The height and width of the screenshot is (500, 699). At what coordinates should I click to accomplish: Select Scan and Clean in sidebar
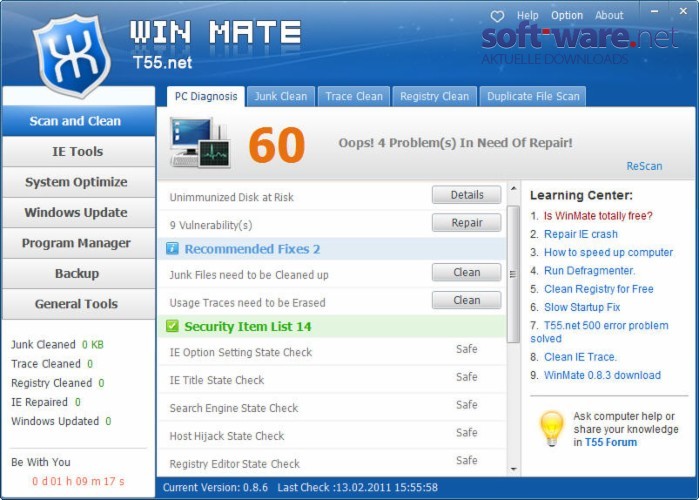click(x=78, y=121)
